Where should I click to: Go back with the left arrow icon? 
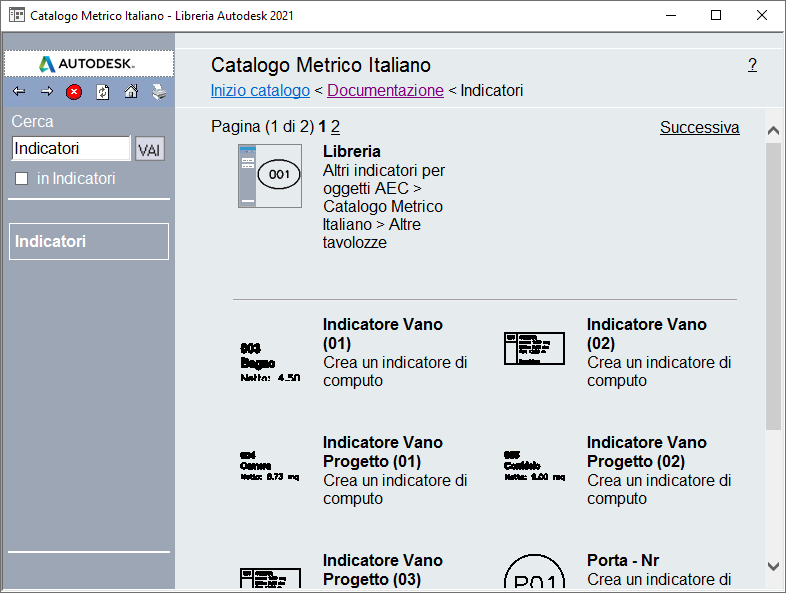[19, 92]
